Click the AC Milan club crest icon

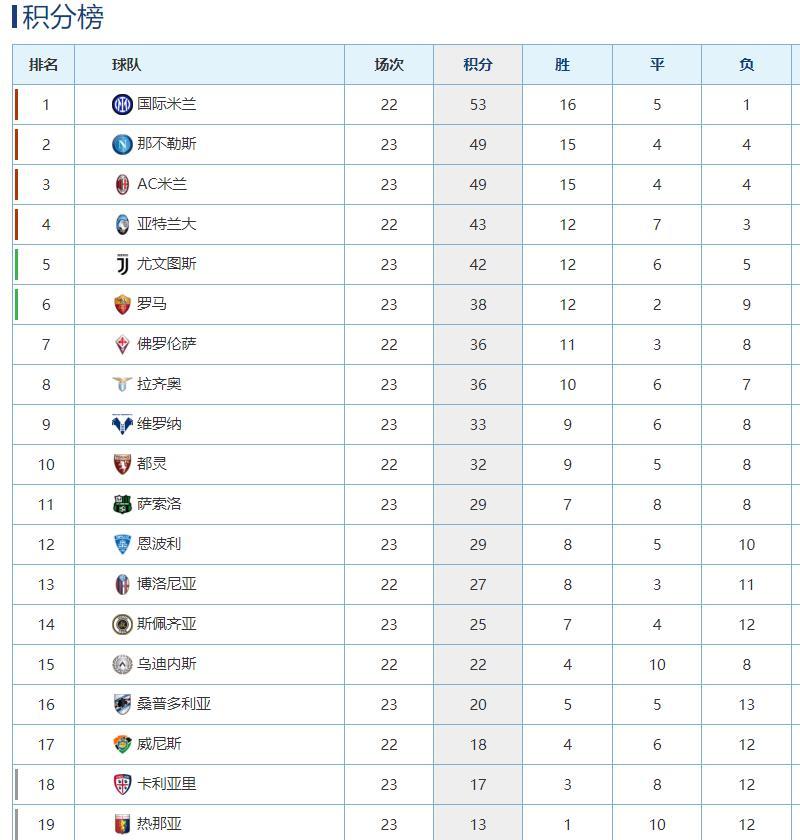(122, 184)
